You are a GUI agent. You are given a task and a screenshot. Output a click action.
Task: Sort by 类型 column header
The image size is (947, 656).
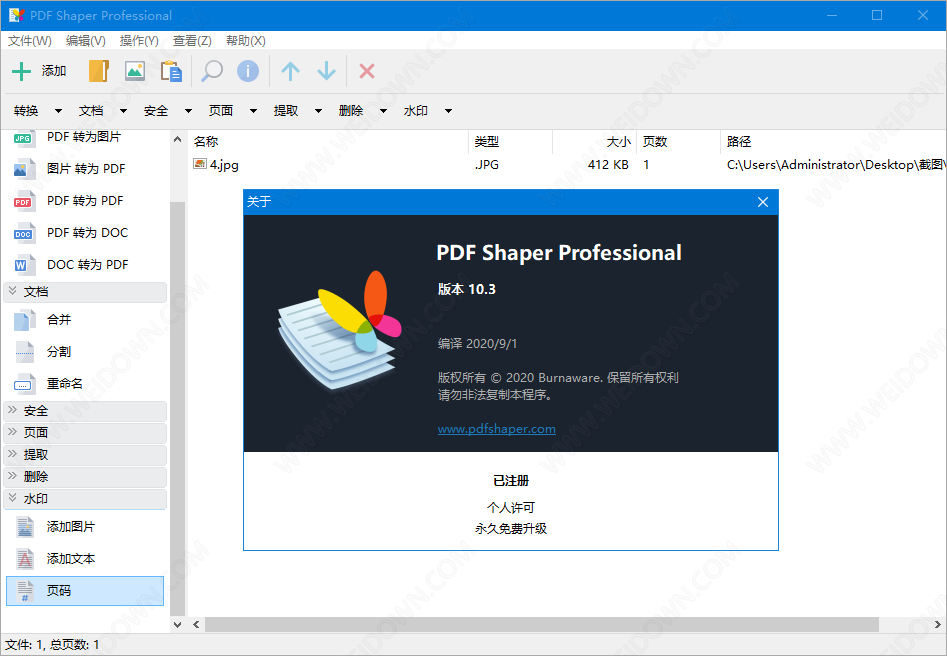point(510,141)
